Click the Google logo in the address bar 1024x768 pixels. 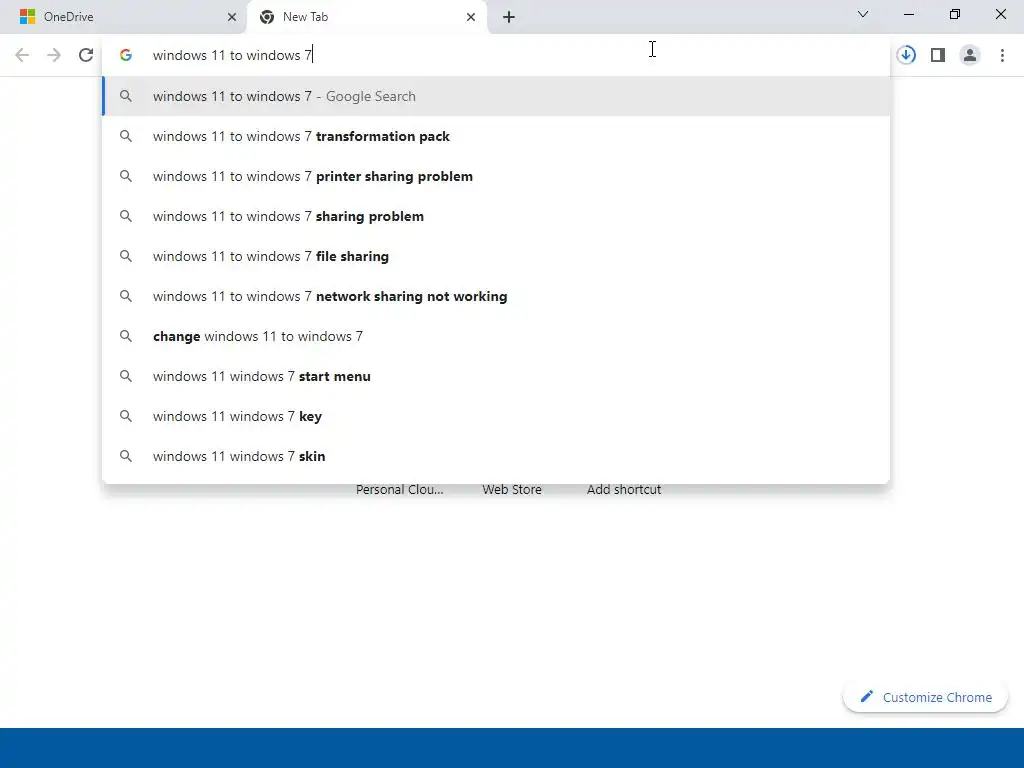click(x=126, y=56)
